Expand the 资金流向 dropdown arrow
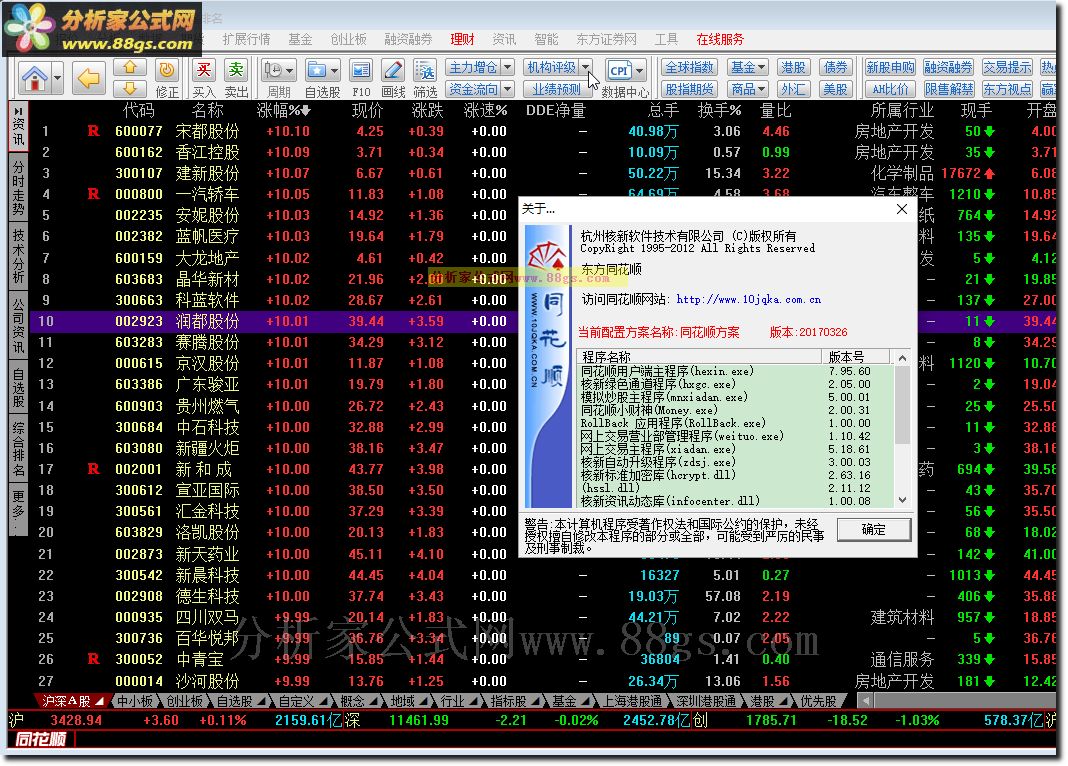1068x766 pixels. click(x=507, y=89)
